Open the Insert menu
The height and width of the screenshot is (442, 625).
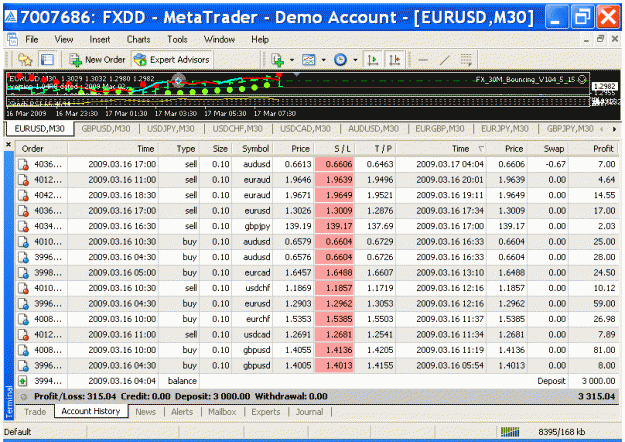point(100,39)
